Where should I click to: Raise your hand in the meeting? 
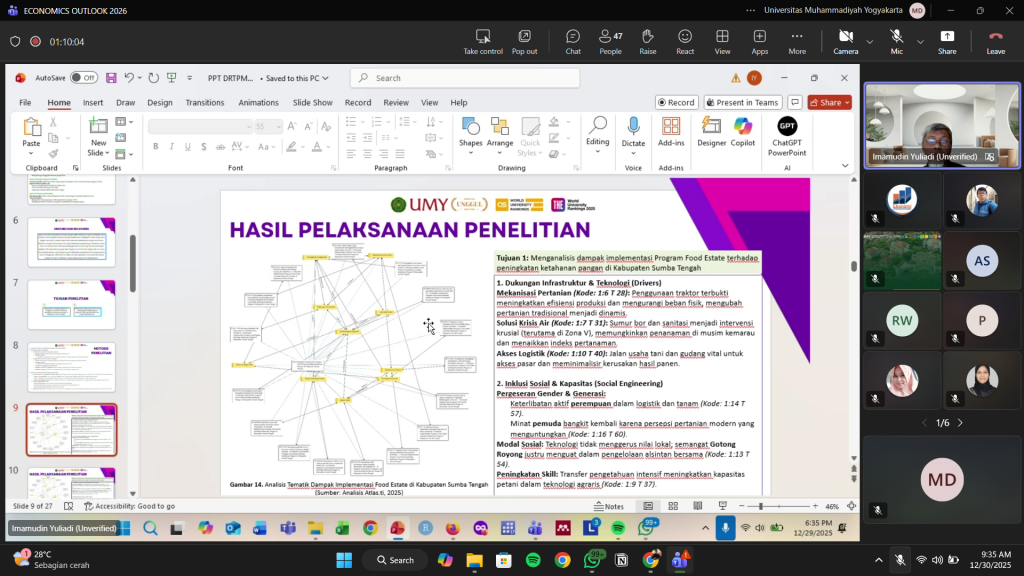pos(648,41)
